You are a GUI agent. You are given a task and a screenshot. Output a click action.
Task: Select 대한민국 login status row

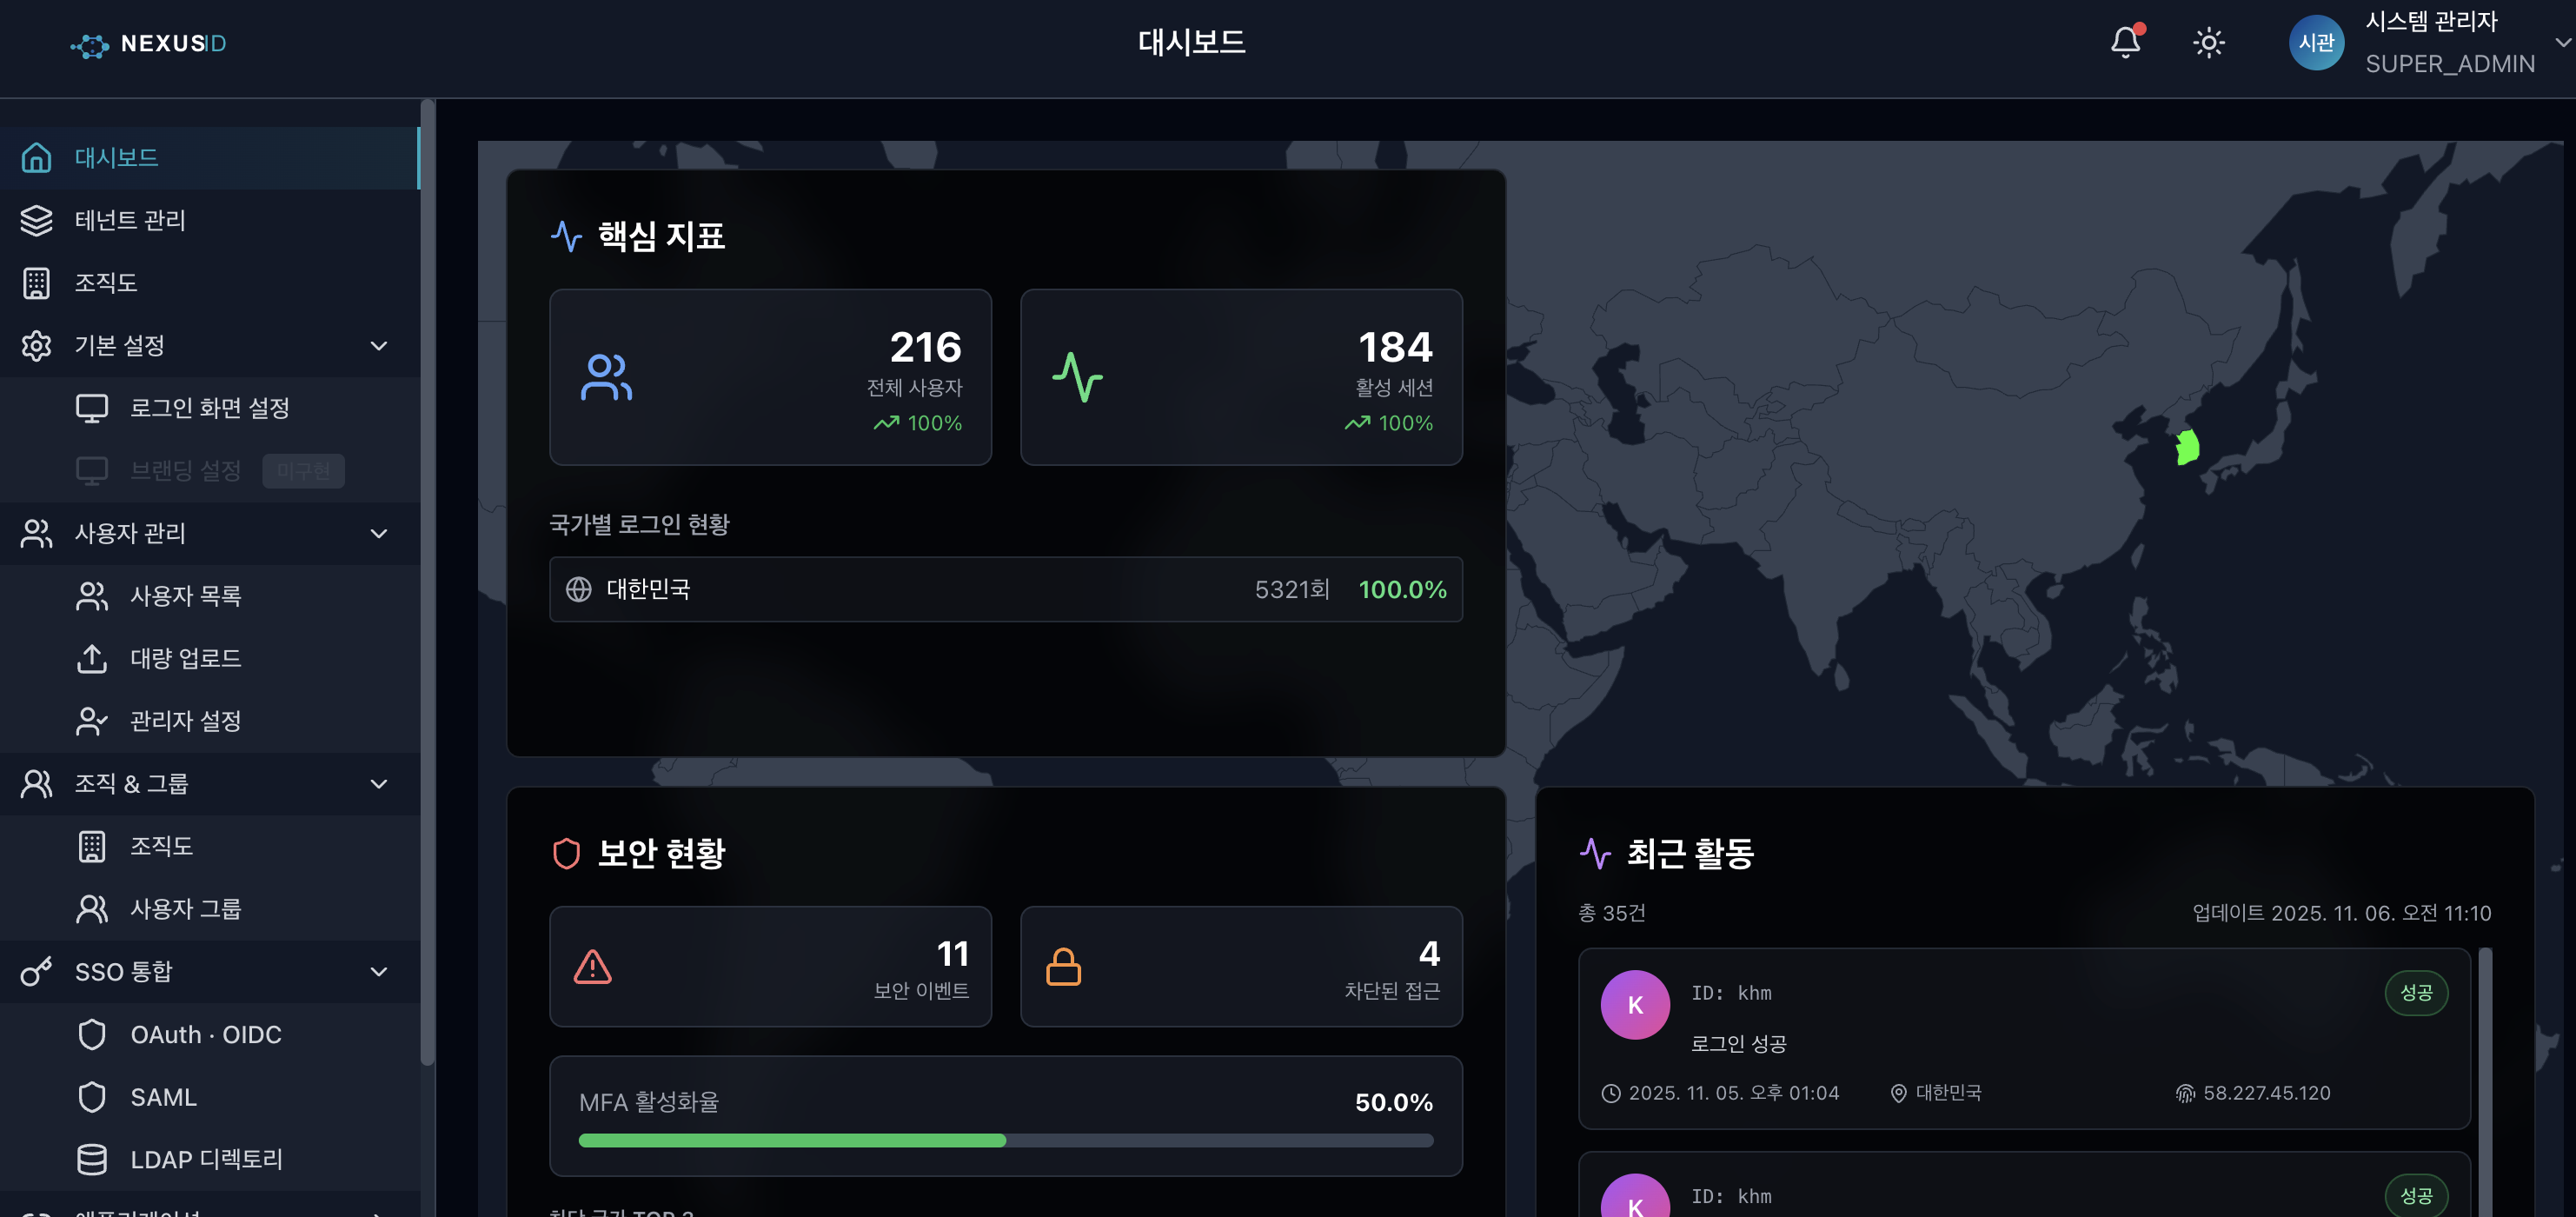point(1005,590)
